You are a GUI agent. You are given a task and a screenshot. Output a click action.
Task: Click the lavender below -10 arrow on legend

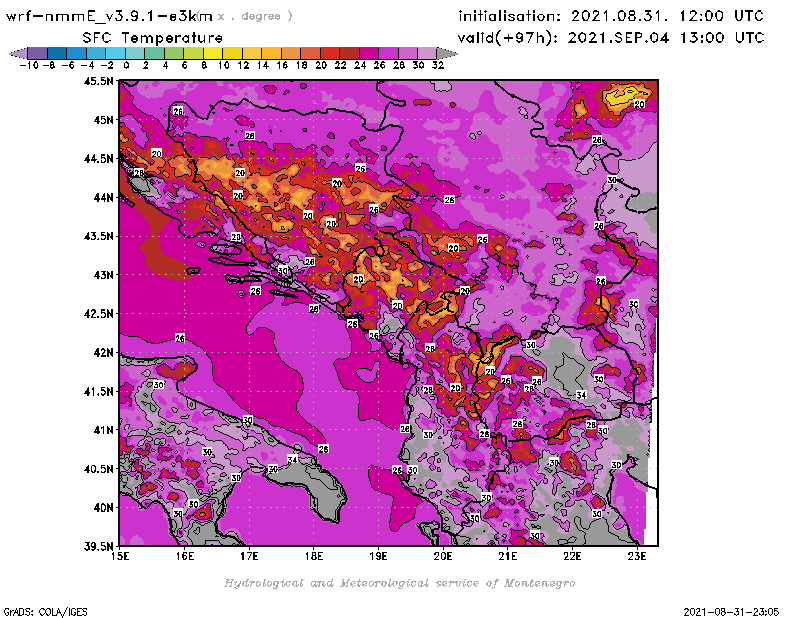coord(18,53)
